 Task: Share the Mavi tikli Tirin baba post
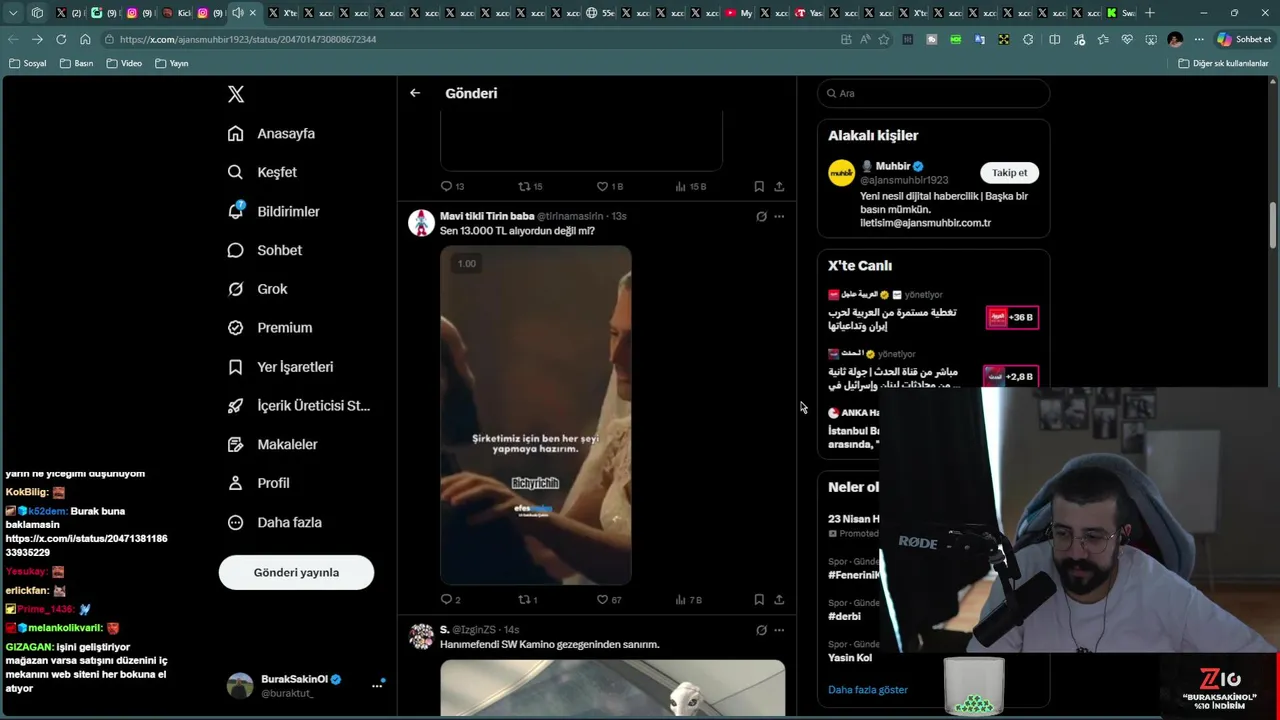tap(779, 600)
